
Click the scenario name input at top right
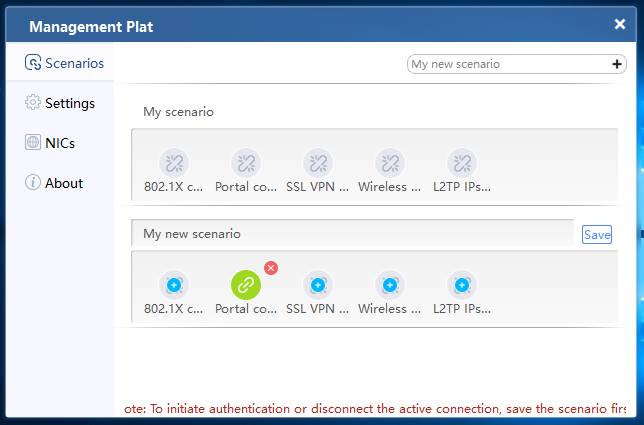pos(509,64)
